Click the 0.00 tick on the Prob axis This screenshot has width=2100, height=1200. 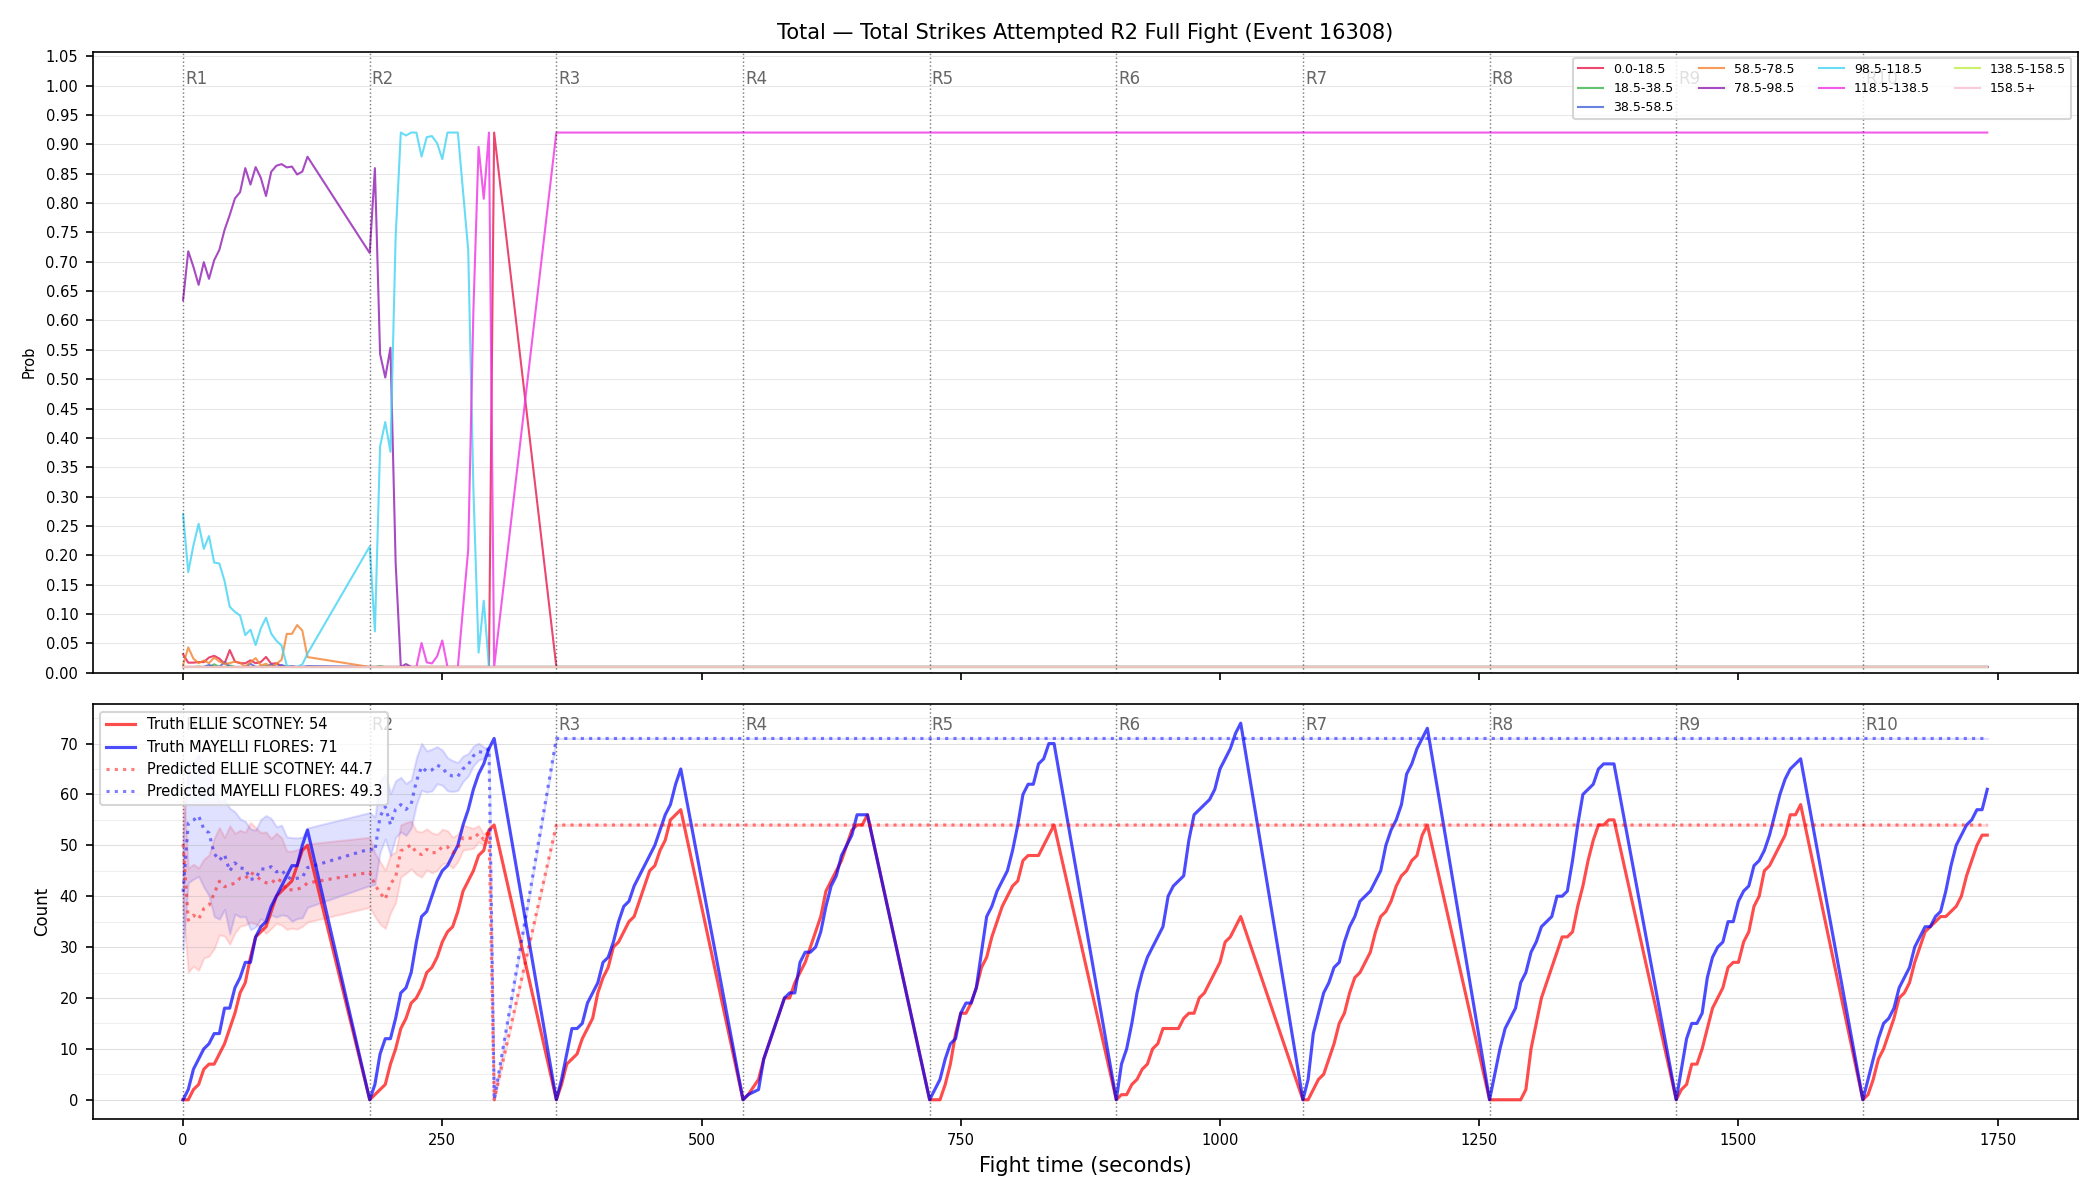[62, 673]
